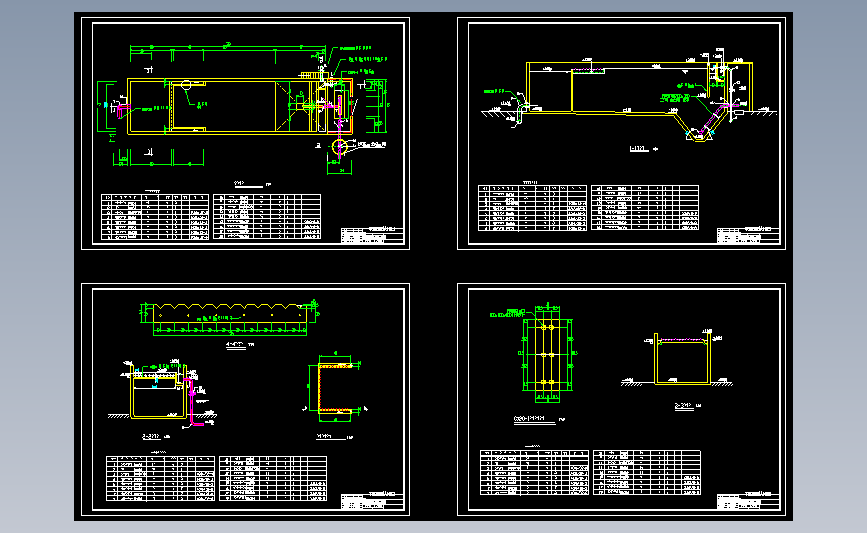
Task: Select the U-shaped tank section with magenta top line
Action: coord(682,358)
